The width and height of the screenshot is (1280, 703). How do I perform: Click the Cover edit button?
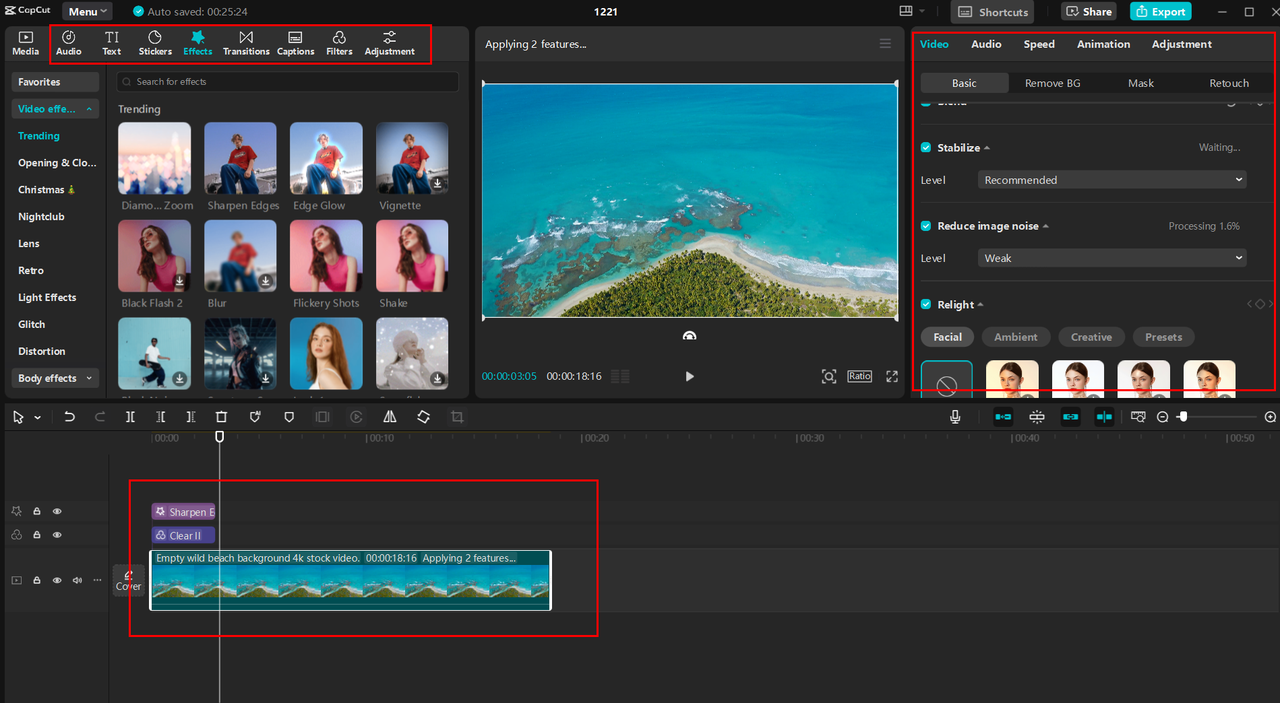(x=128, y=580)
